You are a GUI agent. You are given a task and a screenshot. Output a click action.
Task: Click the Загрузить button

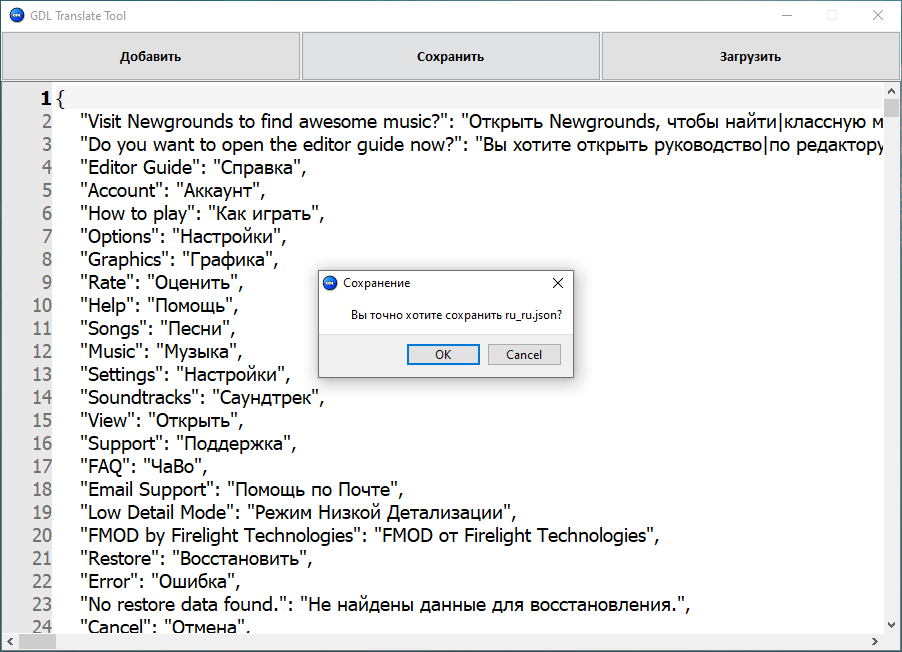point(750,56)
